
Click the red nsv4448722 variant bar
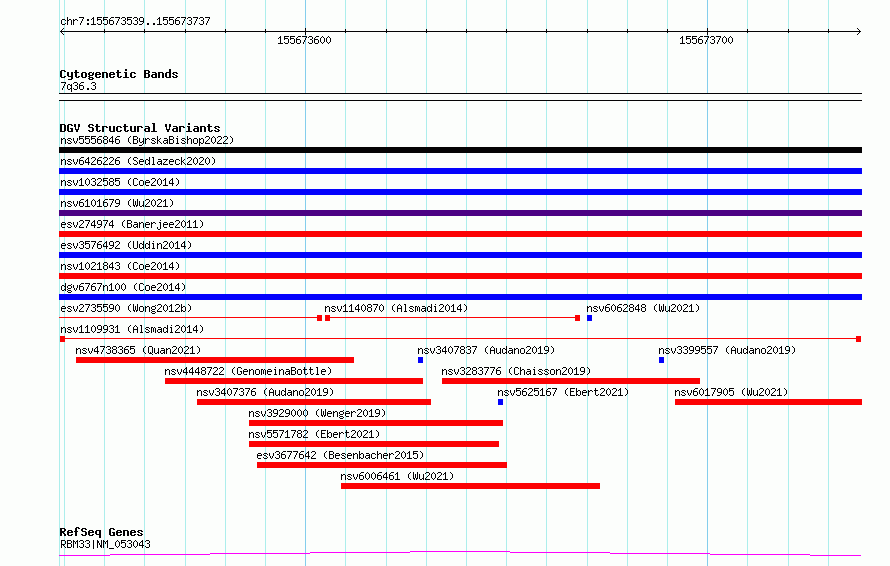click(294, 381)
